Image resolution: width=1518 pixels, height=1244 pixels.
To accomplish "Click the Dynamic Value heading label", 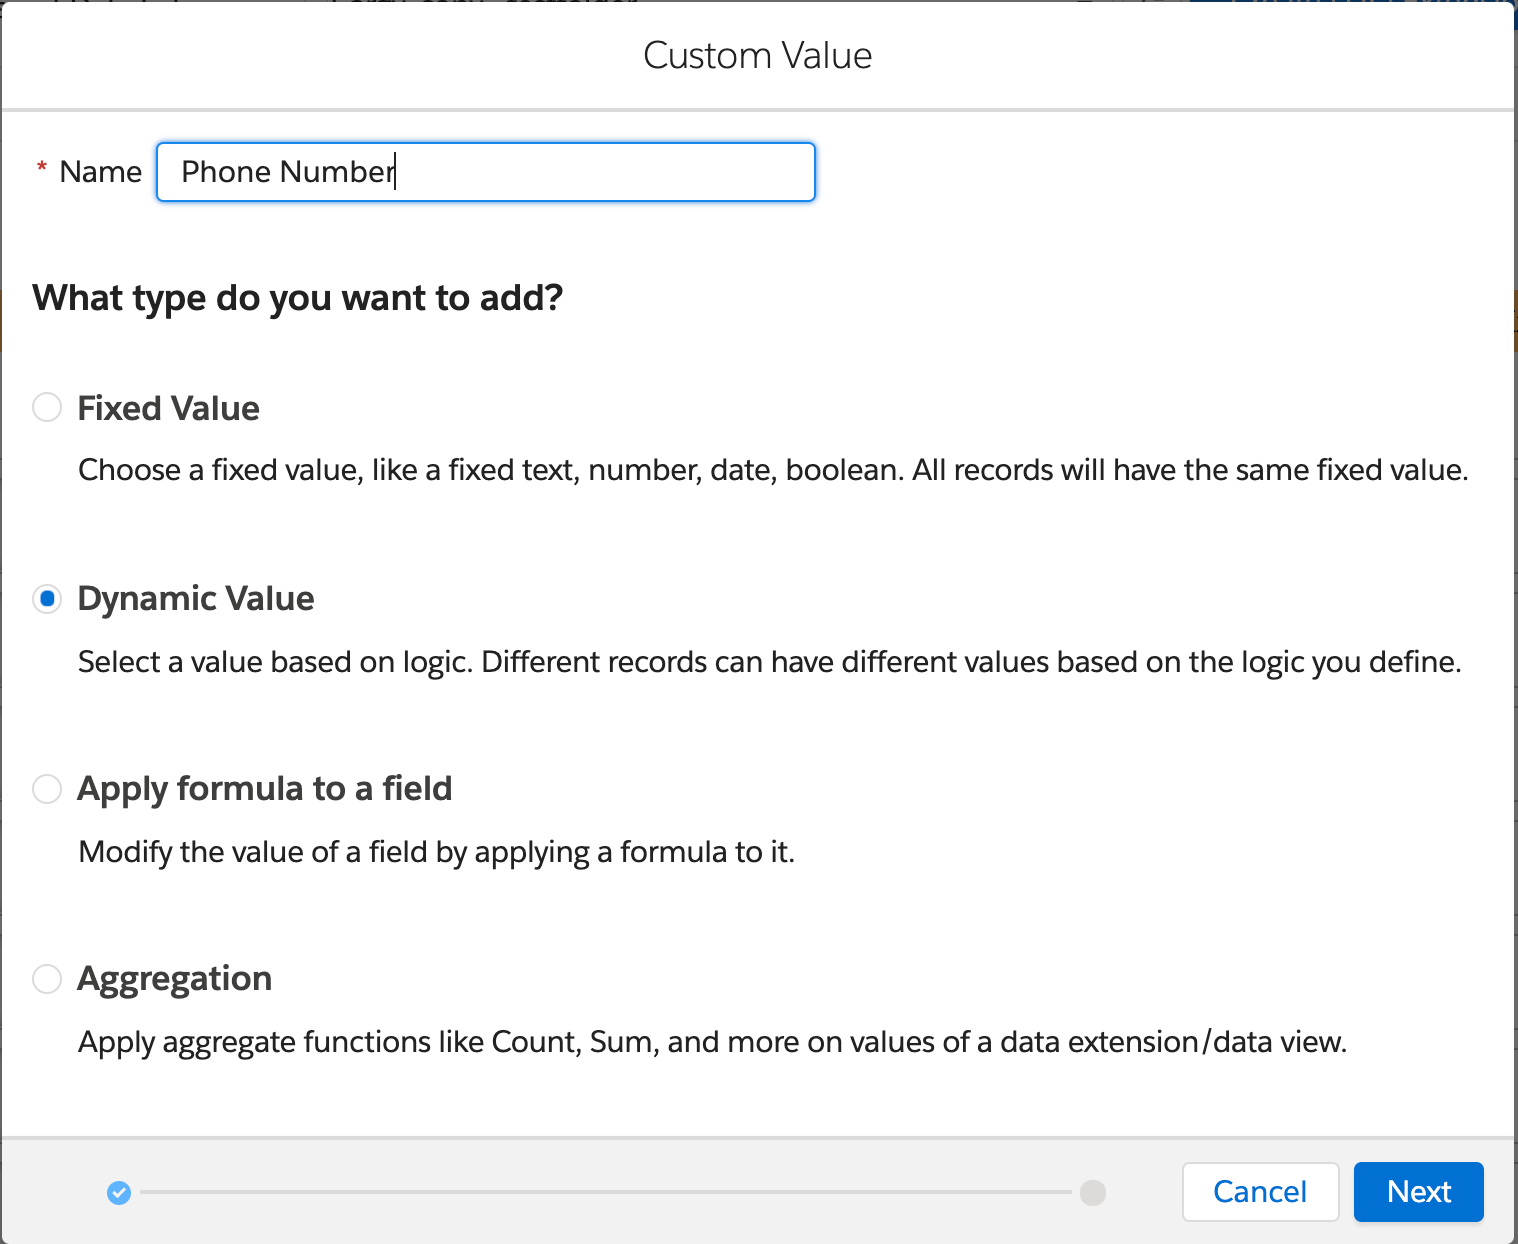I will coord(196,598).
